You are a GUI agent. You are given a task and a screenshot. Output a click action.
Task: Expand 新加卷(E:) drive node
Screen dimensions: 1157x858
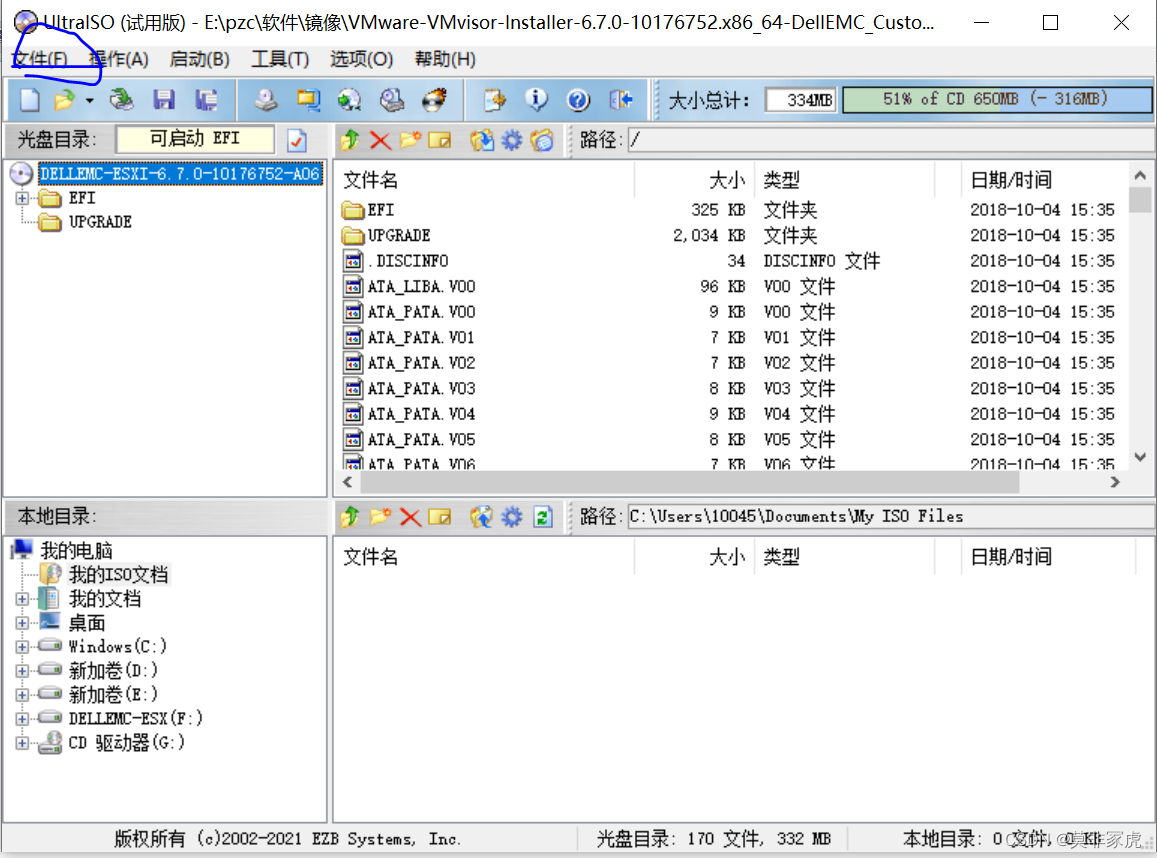coord(22,695)
